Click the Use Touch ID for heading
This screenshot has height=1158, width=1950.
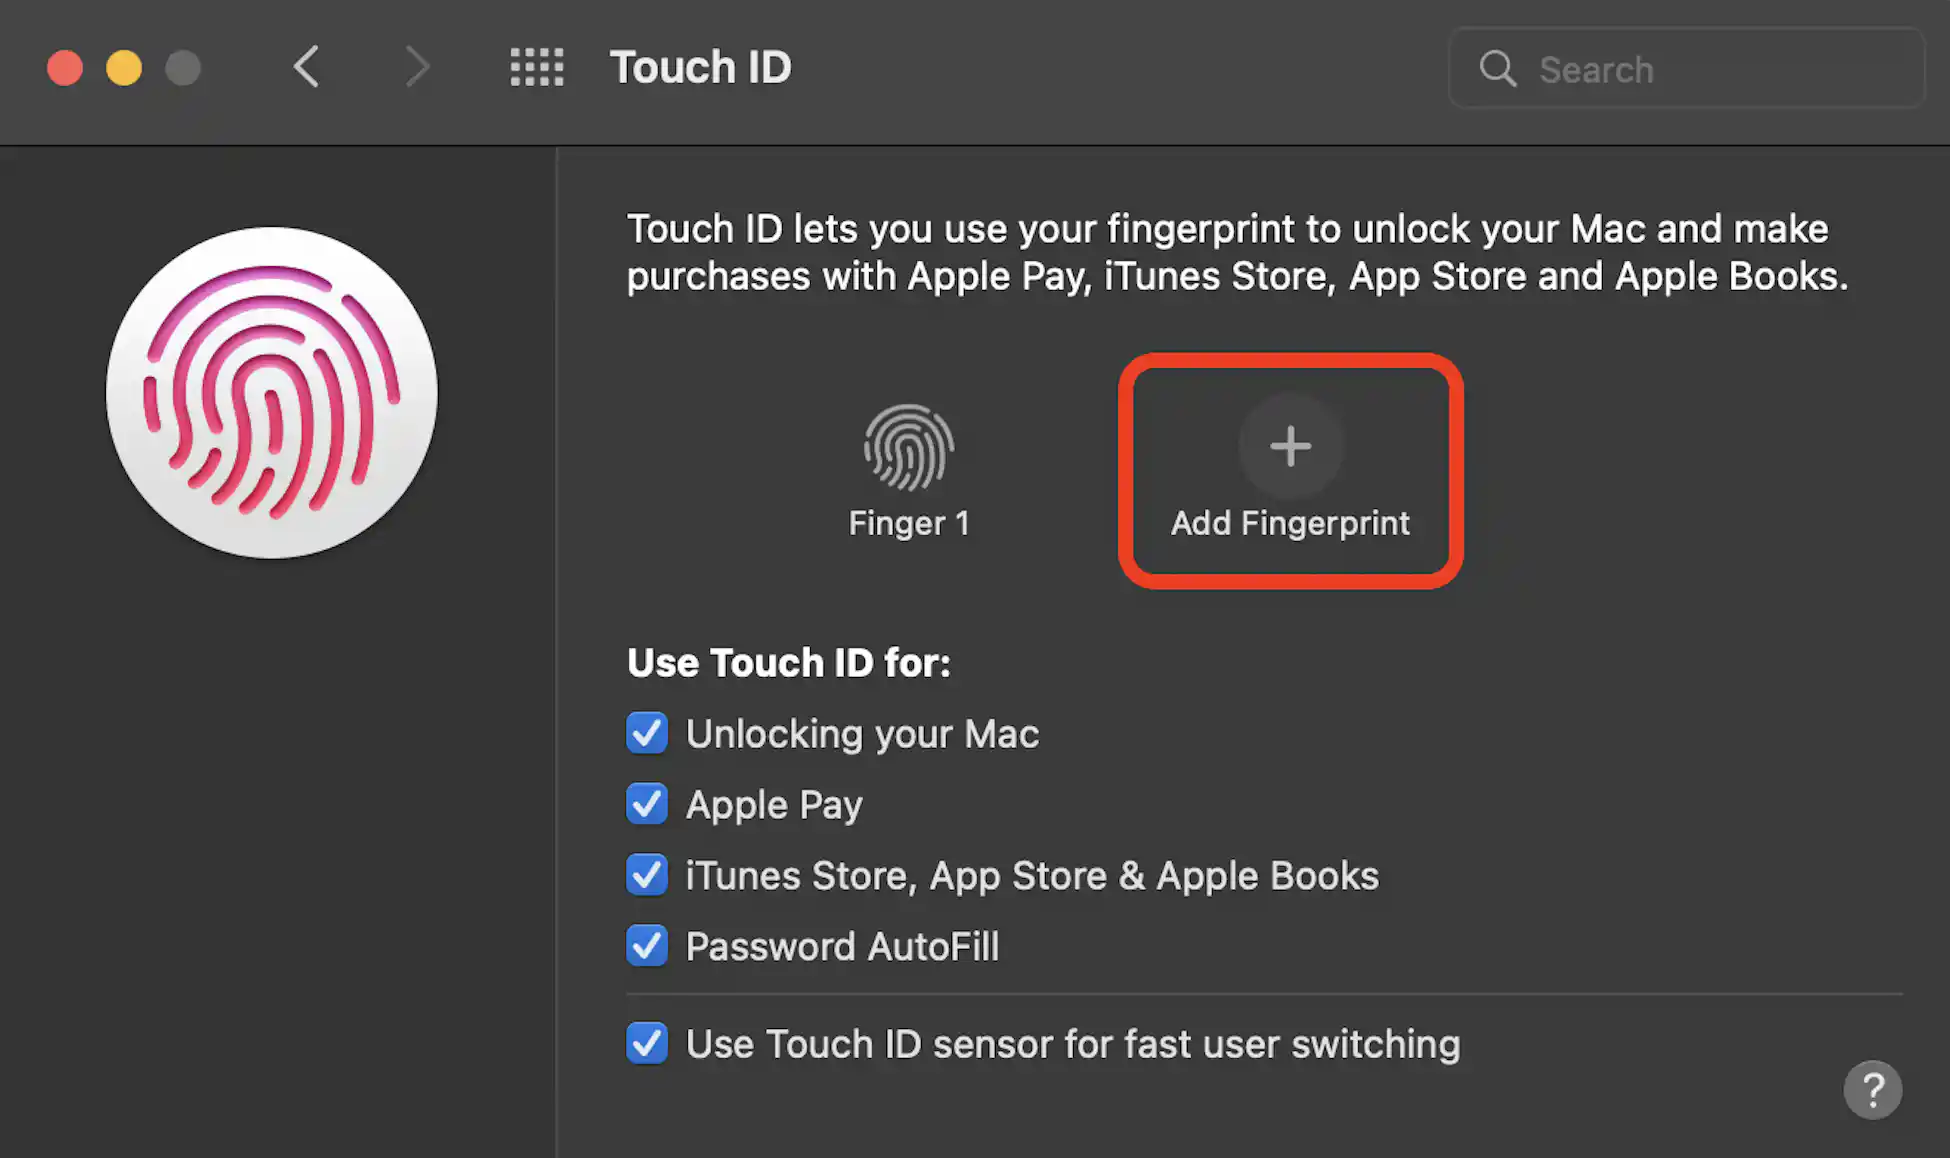pos(789,662)
